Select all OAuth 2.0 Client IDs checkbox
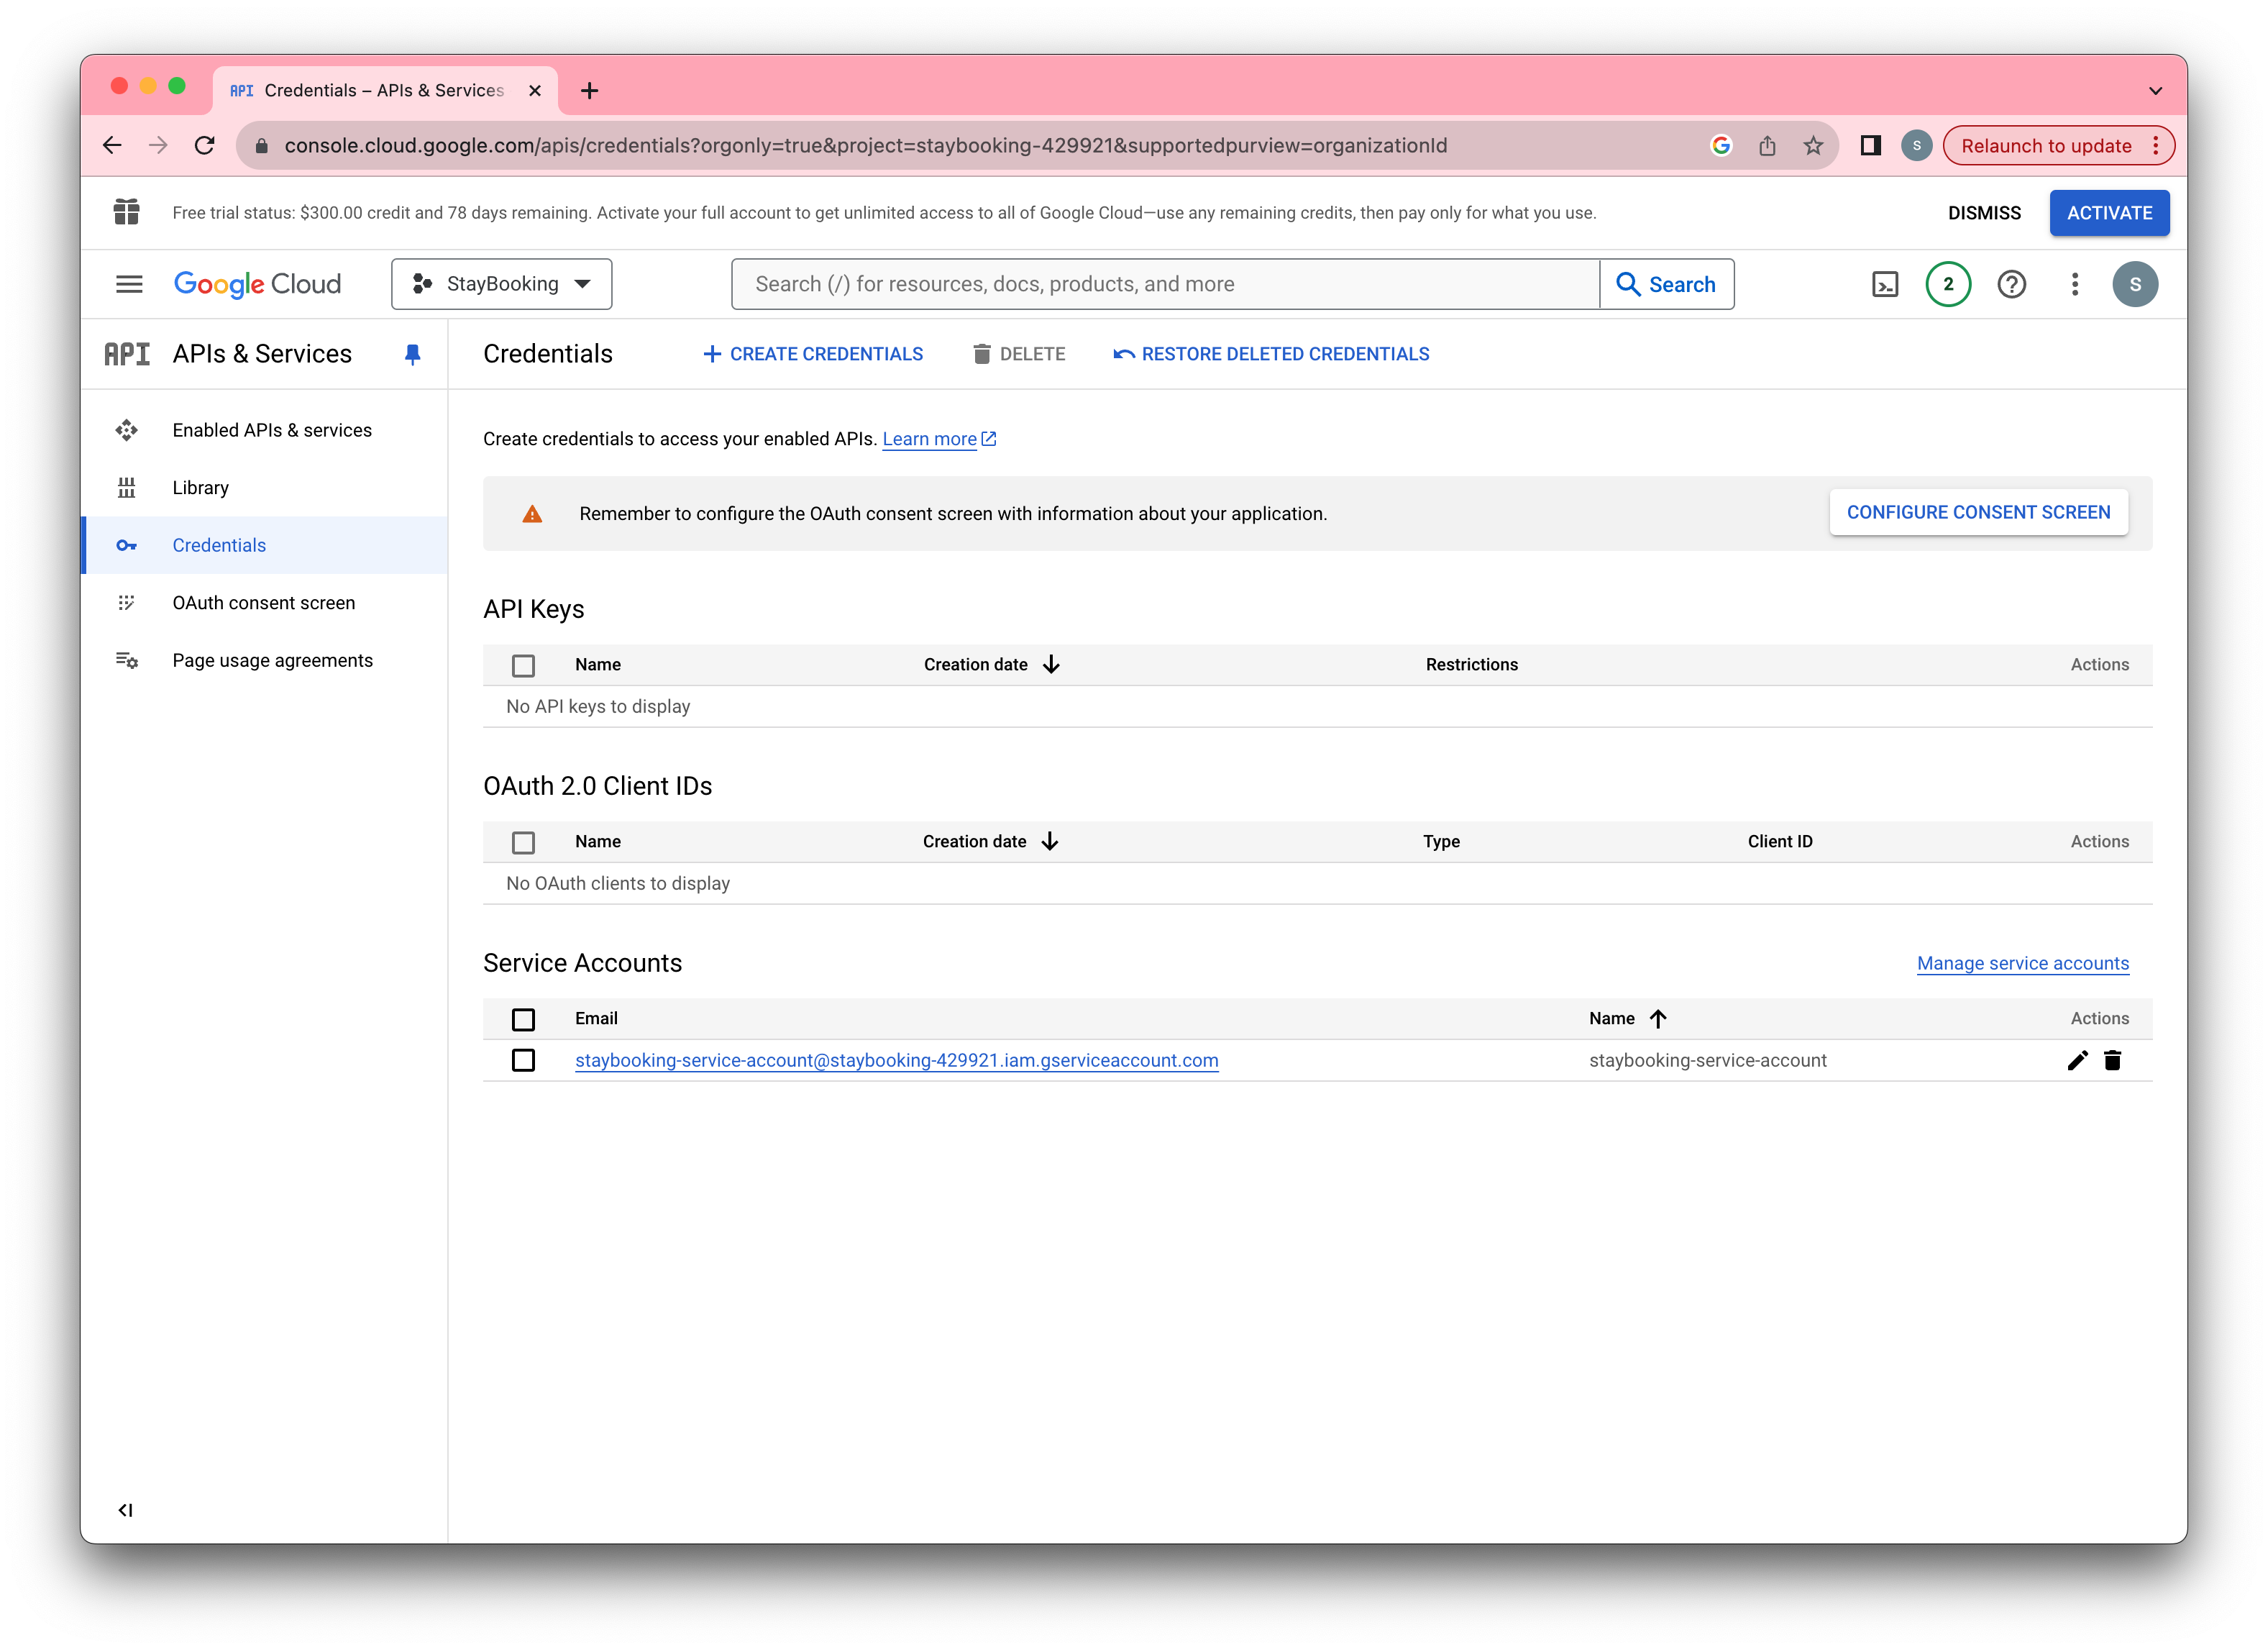Screen dimensions: 2268x1650 click(x=523, y=842)
